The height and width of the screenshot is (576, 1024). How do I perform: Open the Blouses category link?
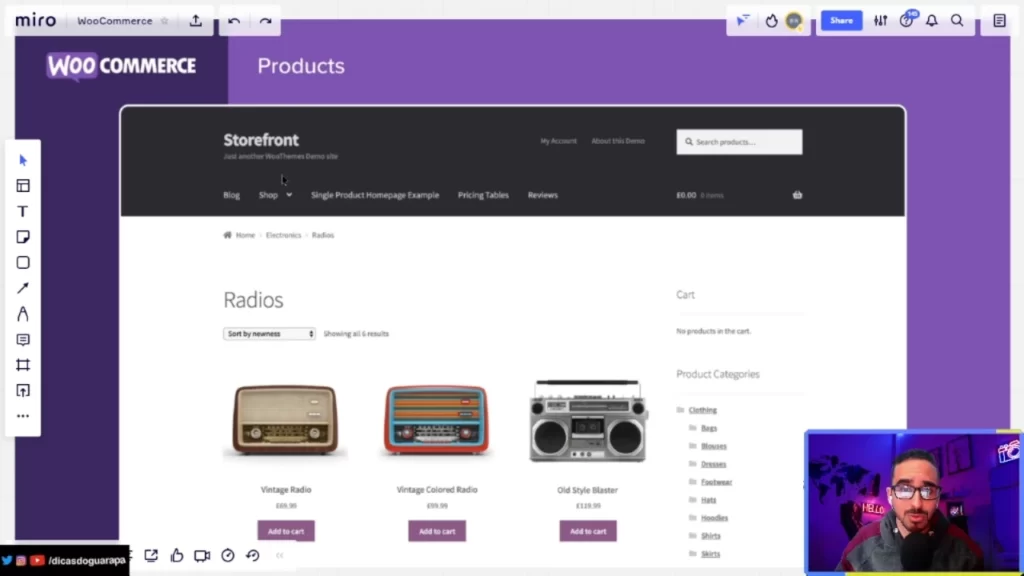714,446
